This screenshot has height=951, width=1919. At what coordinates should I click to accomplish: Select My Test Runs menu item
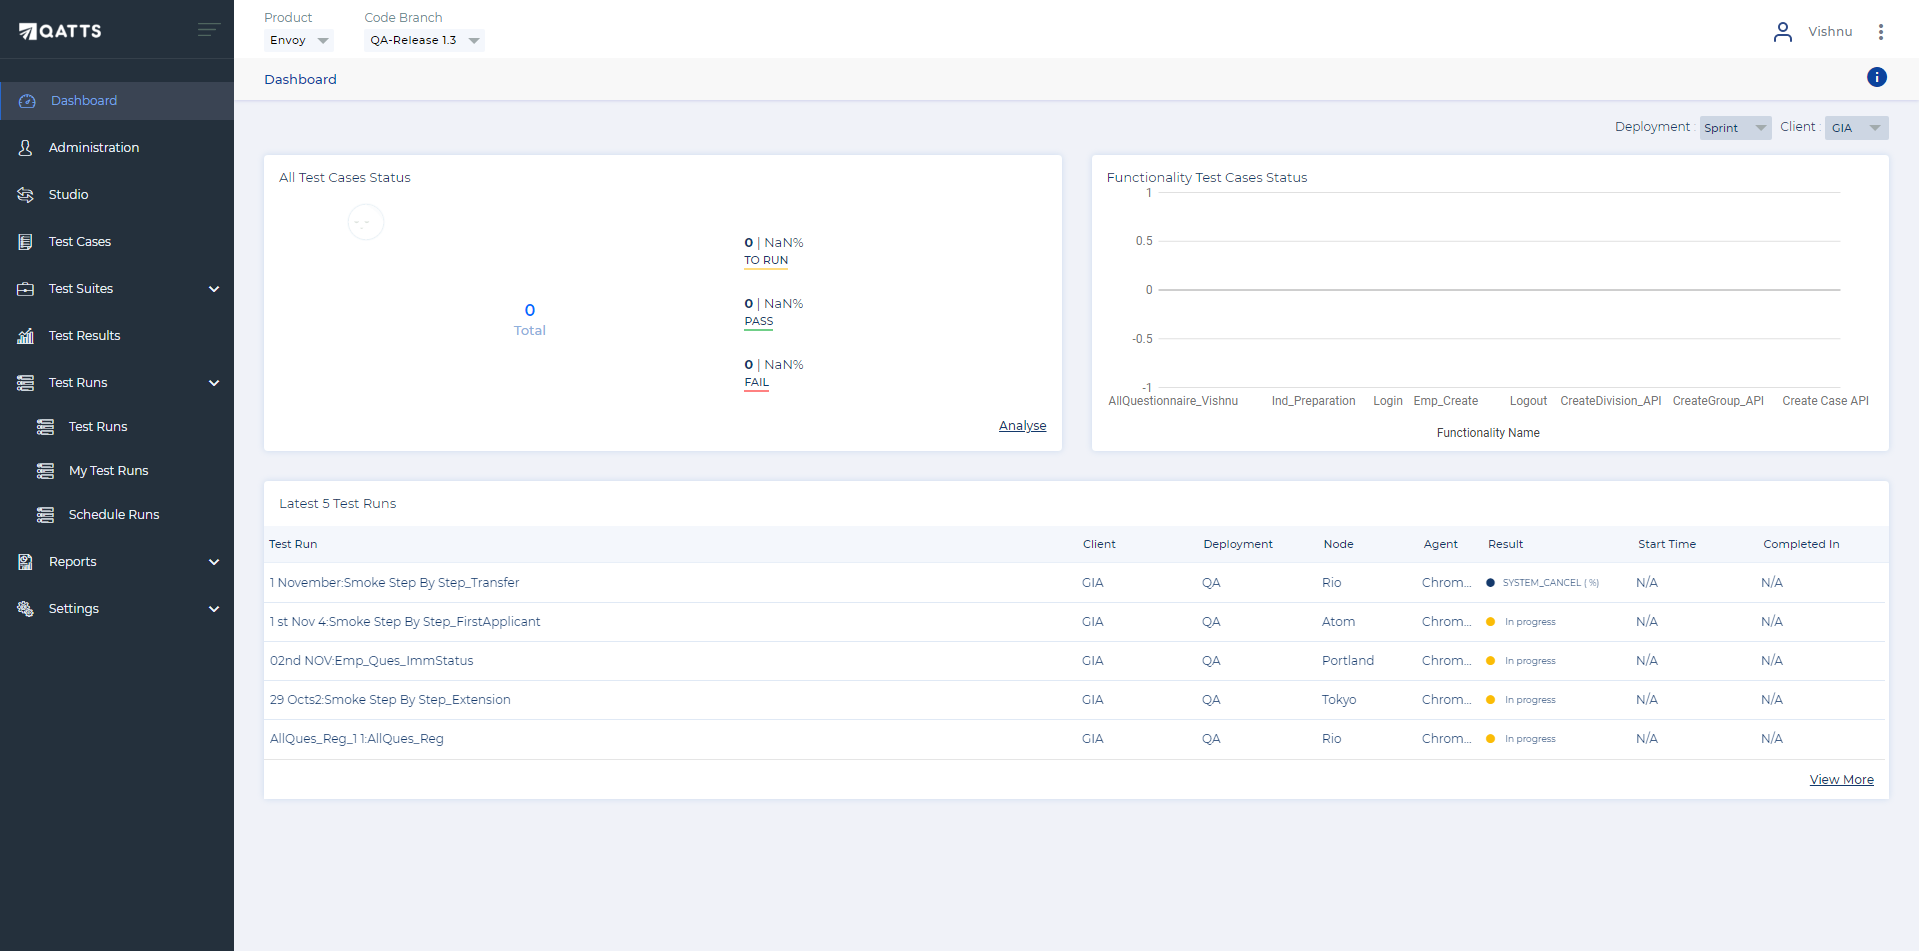tap(108, 470)
